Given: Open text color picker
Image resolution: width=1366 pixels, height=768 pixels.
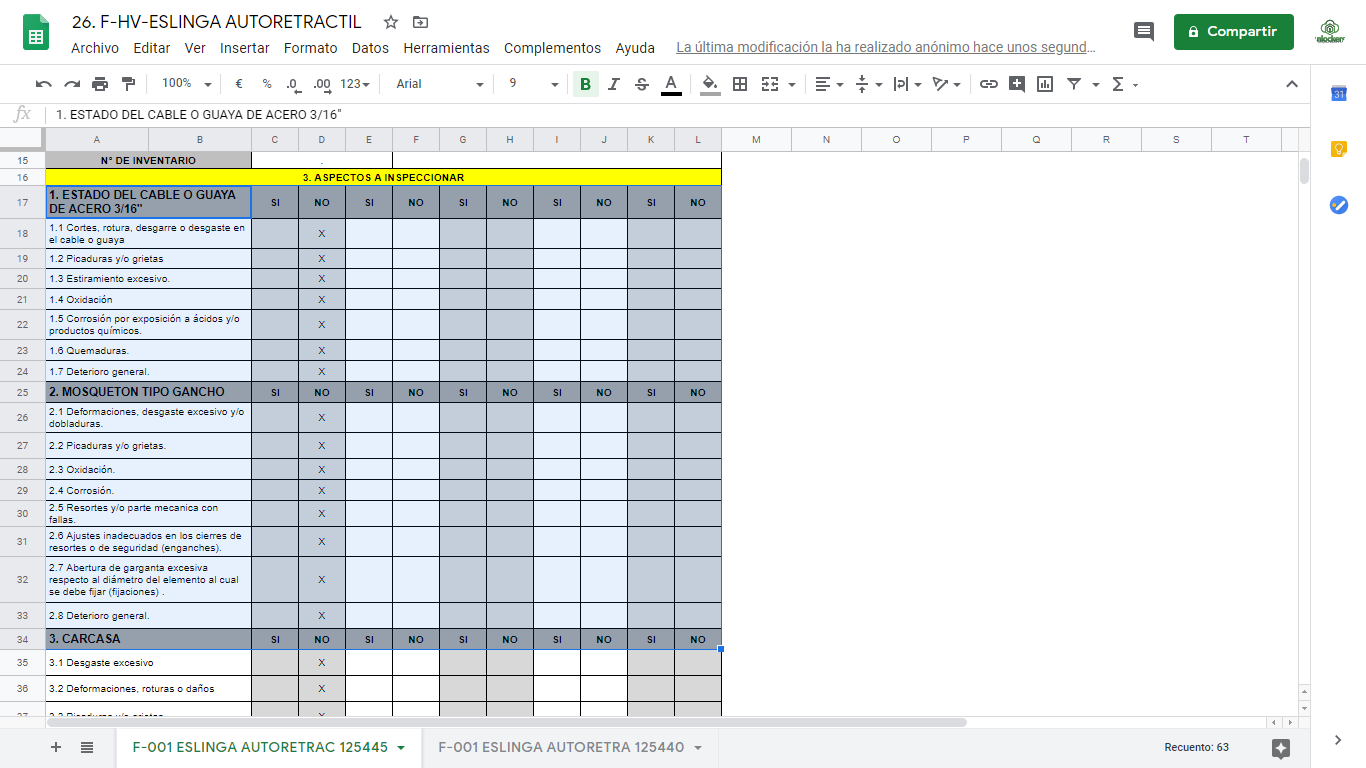Looking at the screenshot, I should [671, 84].
